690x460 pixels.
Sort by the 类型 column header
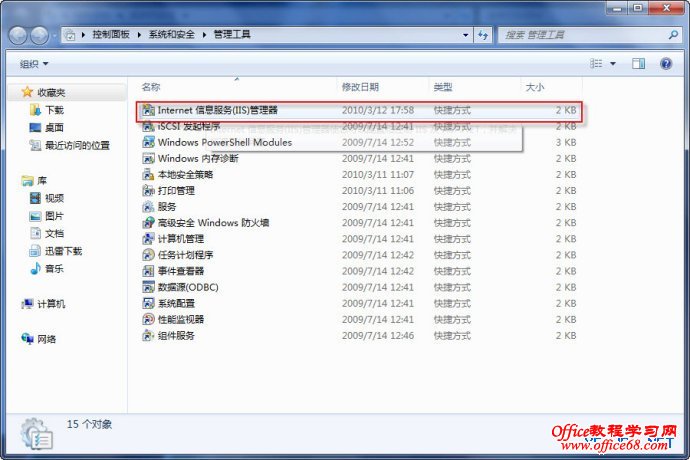(443, 87)
